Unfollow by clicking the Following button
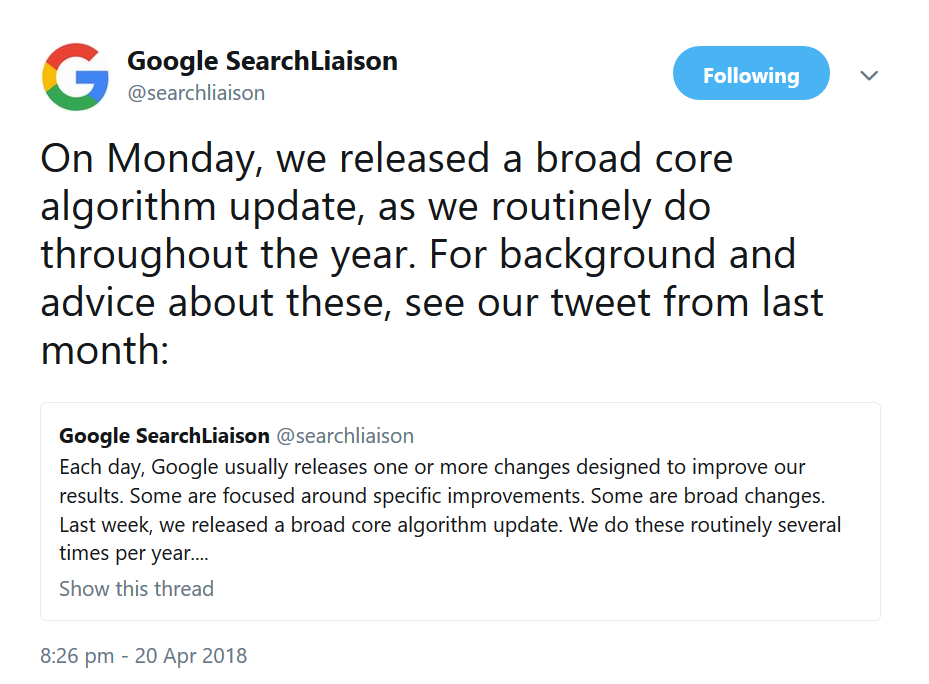 point(751,73)
